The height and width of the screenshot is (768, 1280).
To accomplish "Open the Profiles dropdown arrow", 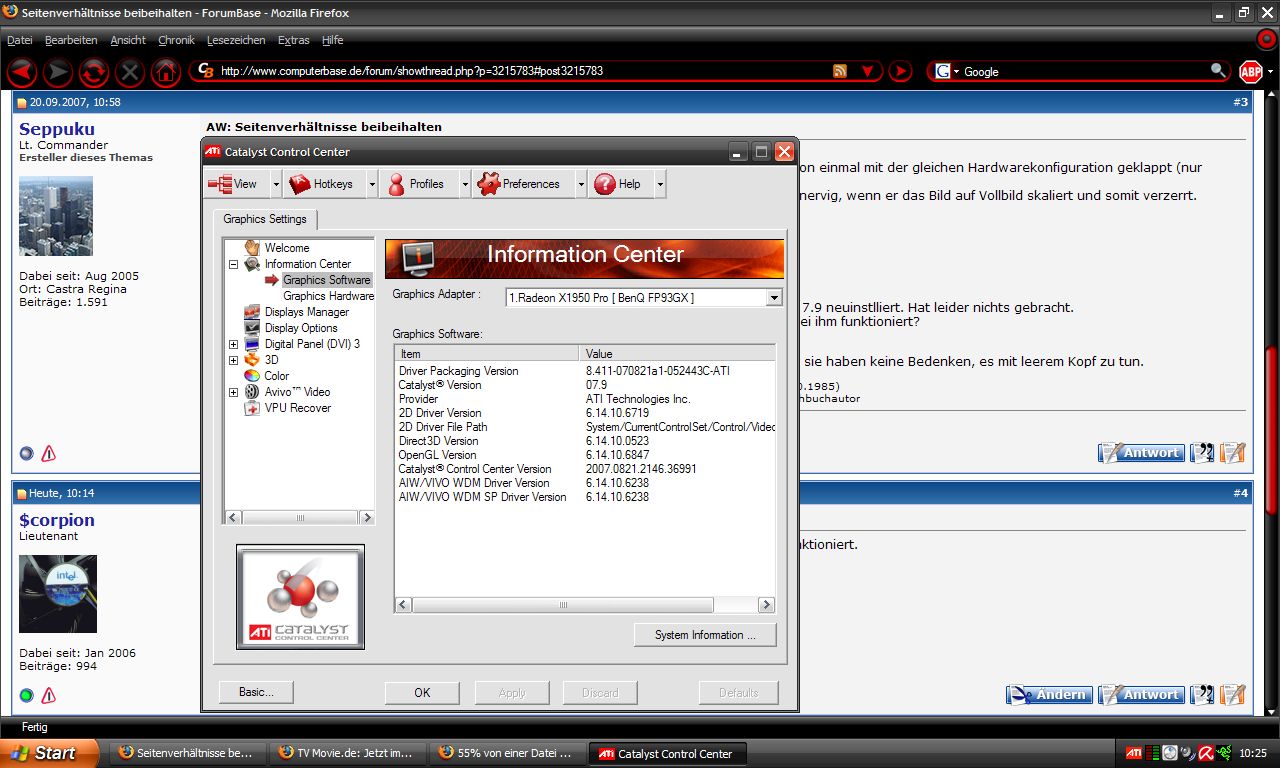I will click(465, 184).
